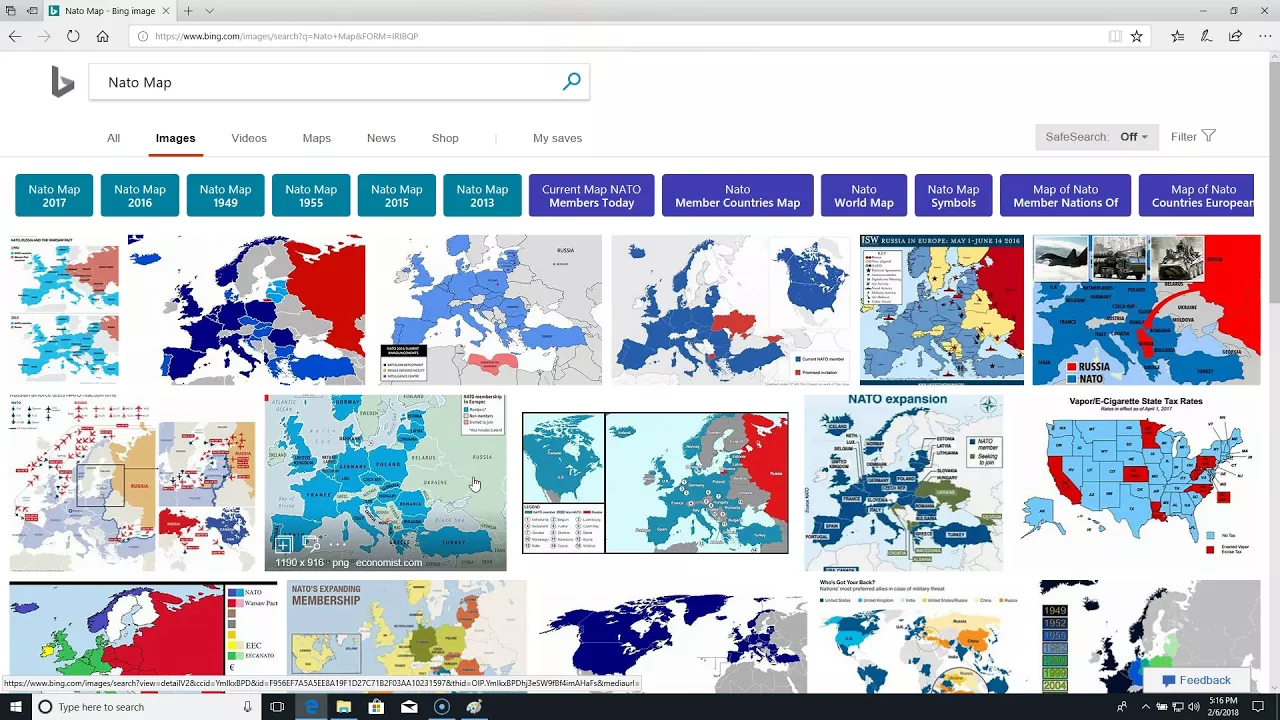Choose Nato Member Countries Map chip
The image size is (1280, 720).
(738, 196)
